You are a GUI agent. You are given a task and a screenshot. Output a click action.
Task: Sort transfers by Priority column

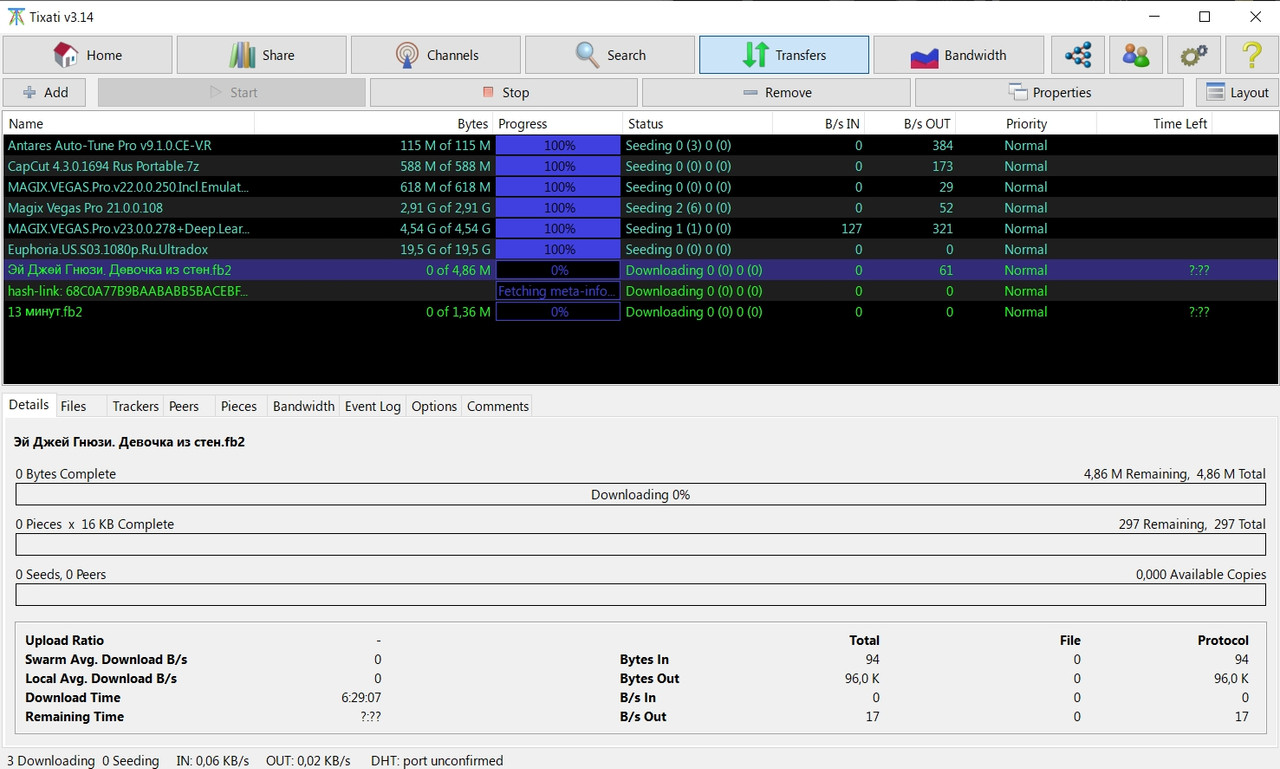click(x=1026, y=124)
